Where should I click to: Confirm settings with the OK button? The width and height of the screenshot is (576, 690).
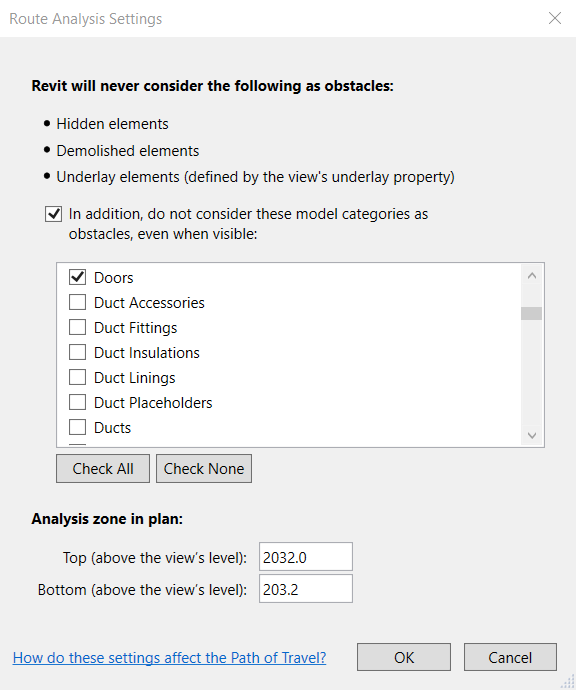(404, 657)
